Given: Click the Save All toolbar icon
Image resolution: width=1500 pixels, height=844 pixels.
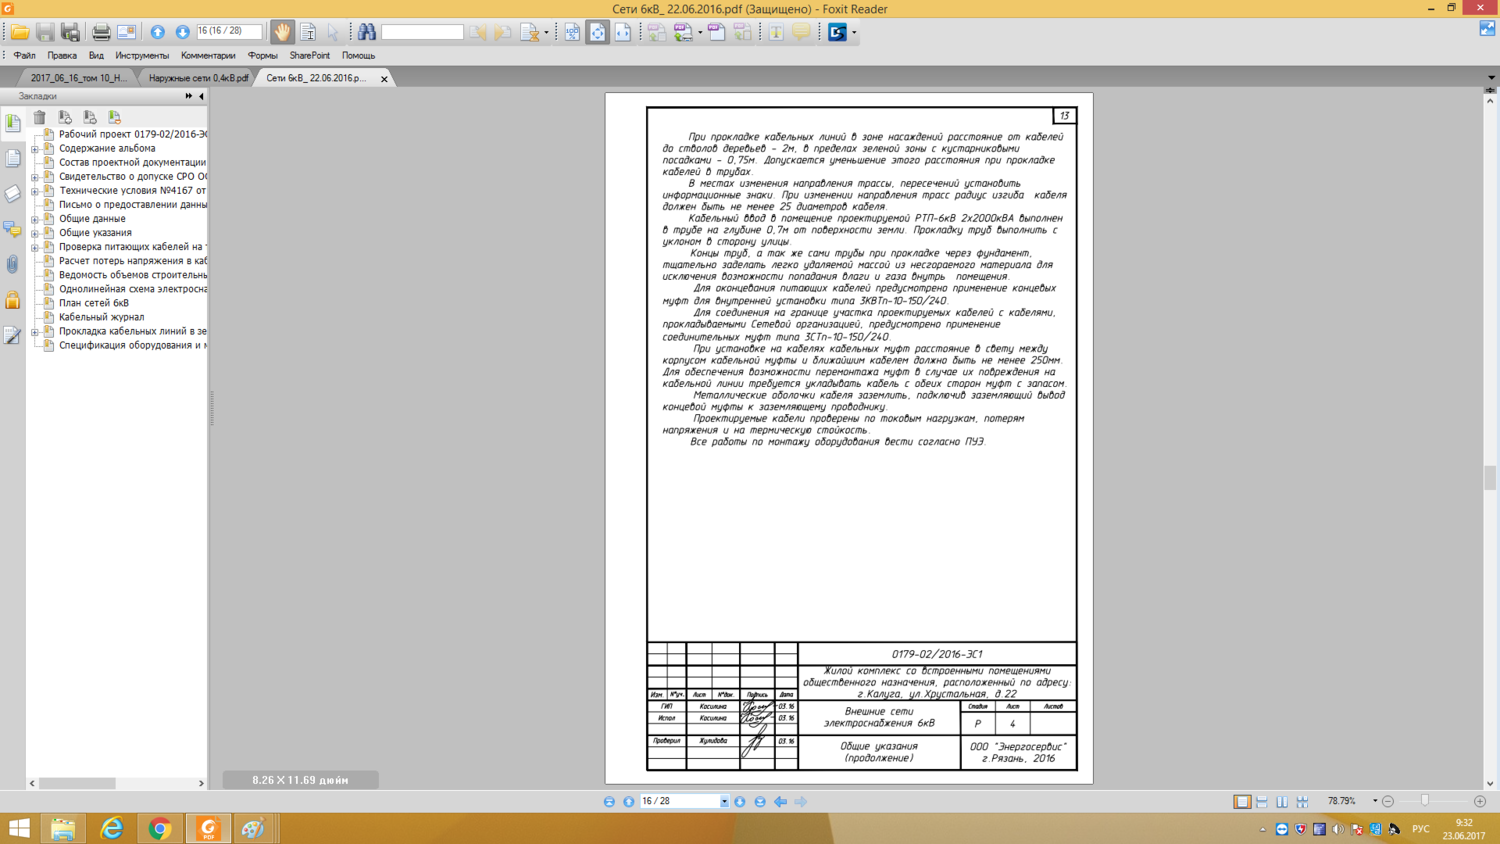Looking at the screenshot, I should (x=70, y=32).
